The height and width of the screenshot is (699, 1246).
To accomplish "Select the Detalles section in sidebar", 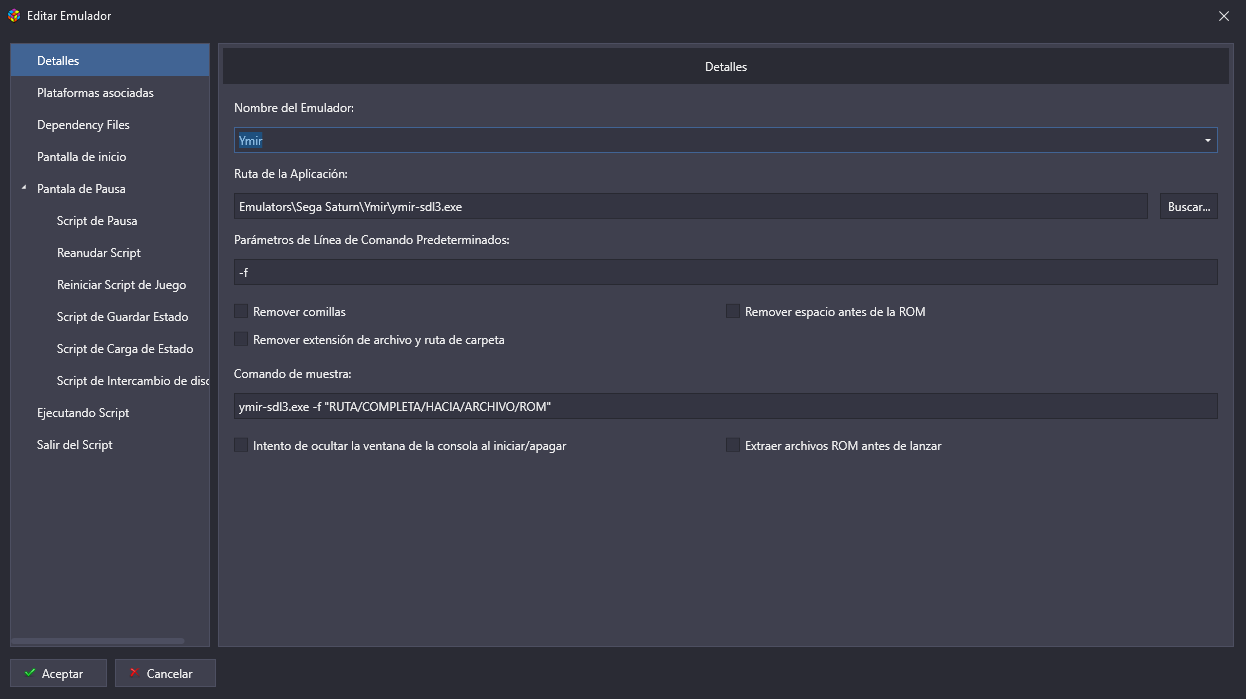I will pos(110,61).
